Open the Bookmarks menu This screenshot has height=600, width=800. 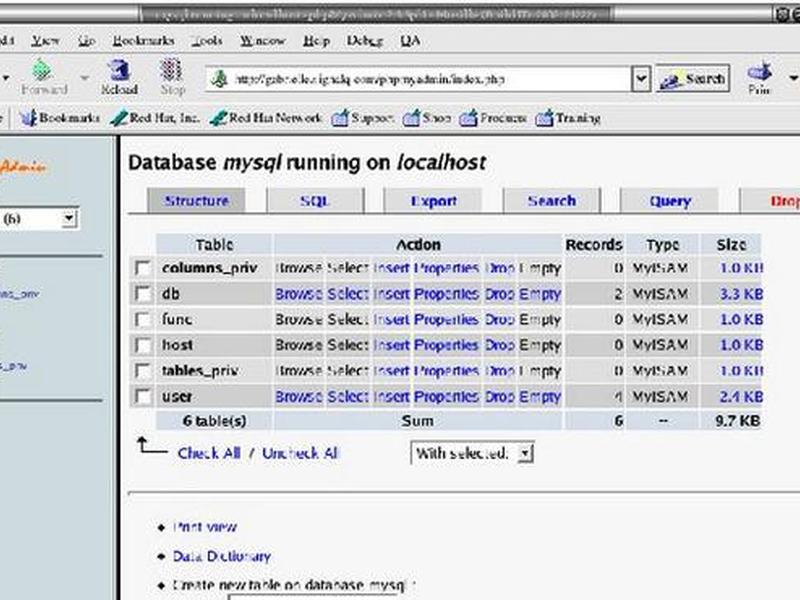click(x=143, y=40)
